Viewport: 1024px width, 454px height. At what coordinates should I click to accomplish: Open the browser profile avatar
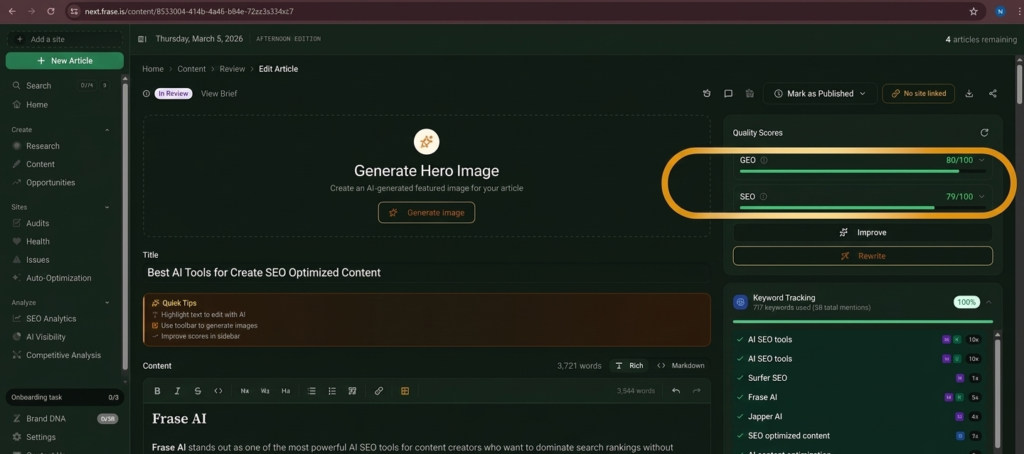pyautogui.click(x=1000, y=11)
